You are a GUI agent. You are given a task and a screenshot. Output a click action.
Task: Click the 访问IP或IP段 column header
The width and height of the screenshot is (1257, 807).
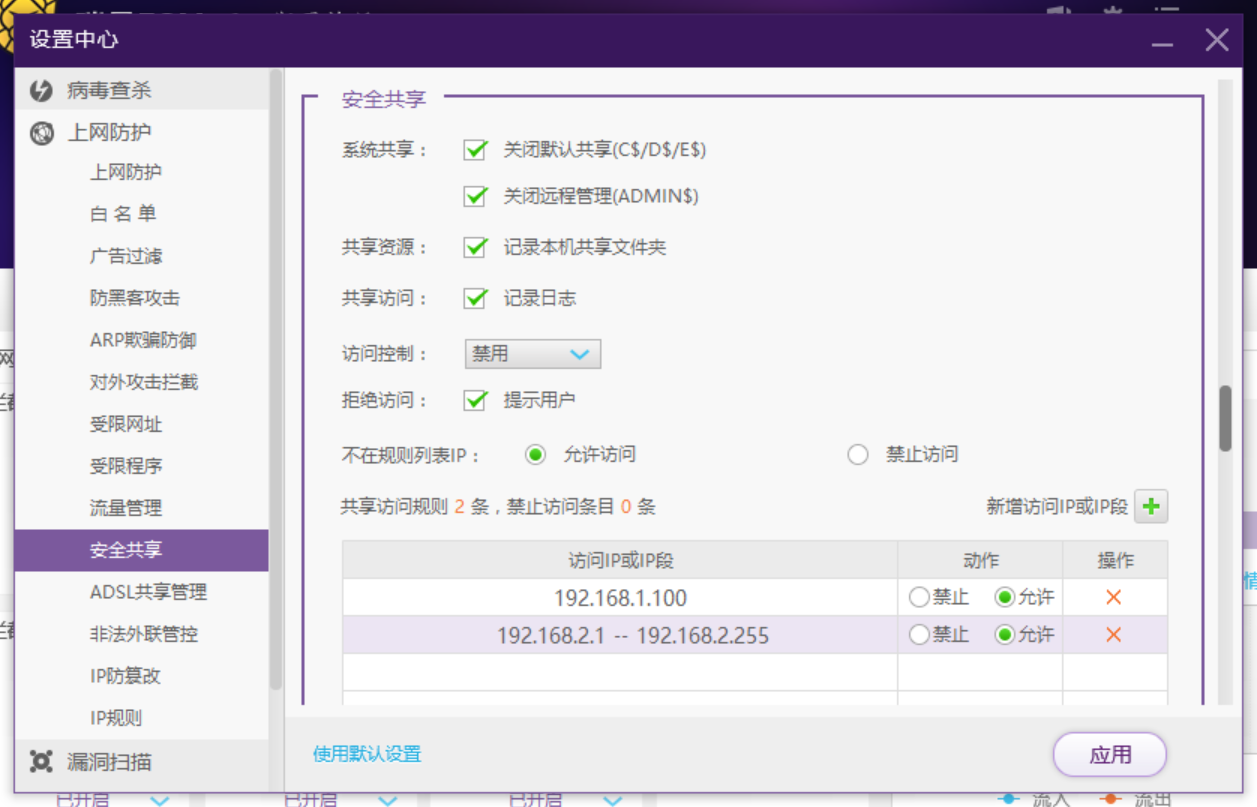[x=620, y=560]
